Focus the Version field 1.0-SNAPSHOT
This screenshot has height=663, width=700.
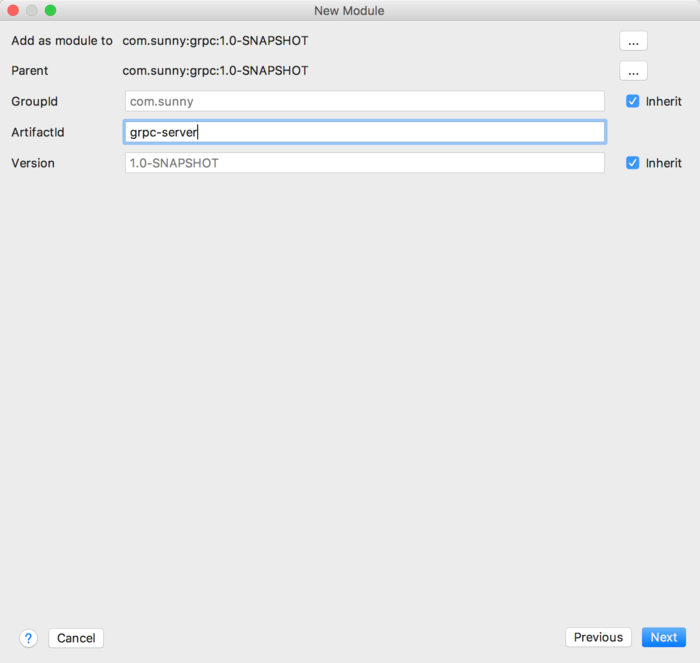(365, 163)
